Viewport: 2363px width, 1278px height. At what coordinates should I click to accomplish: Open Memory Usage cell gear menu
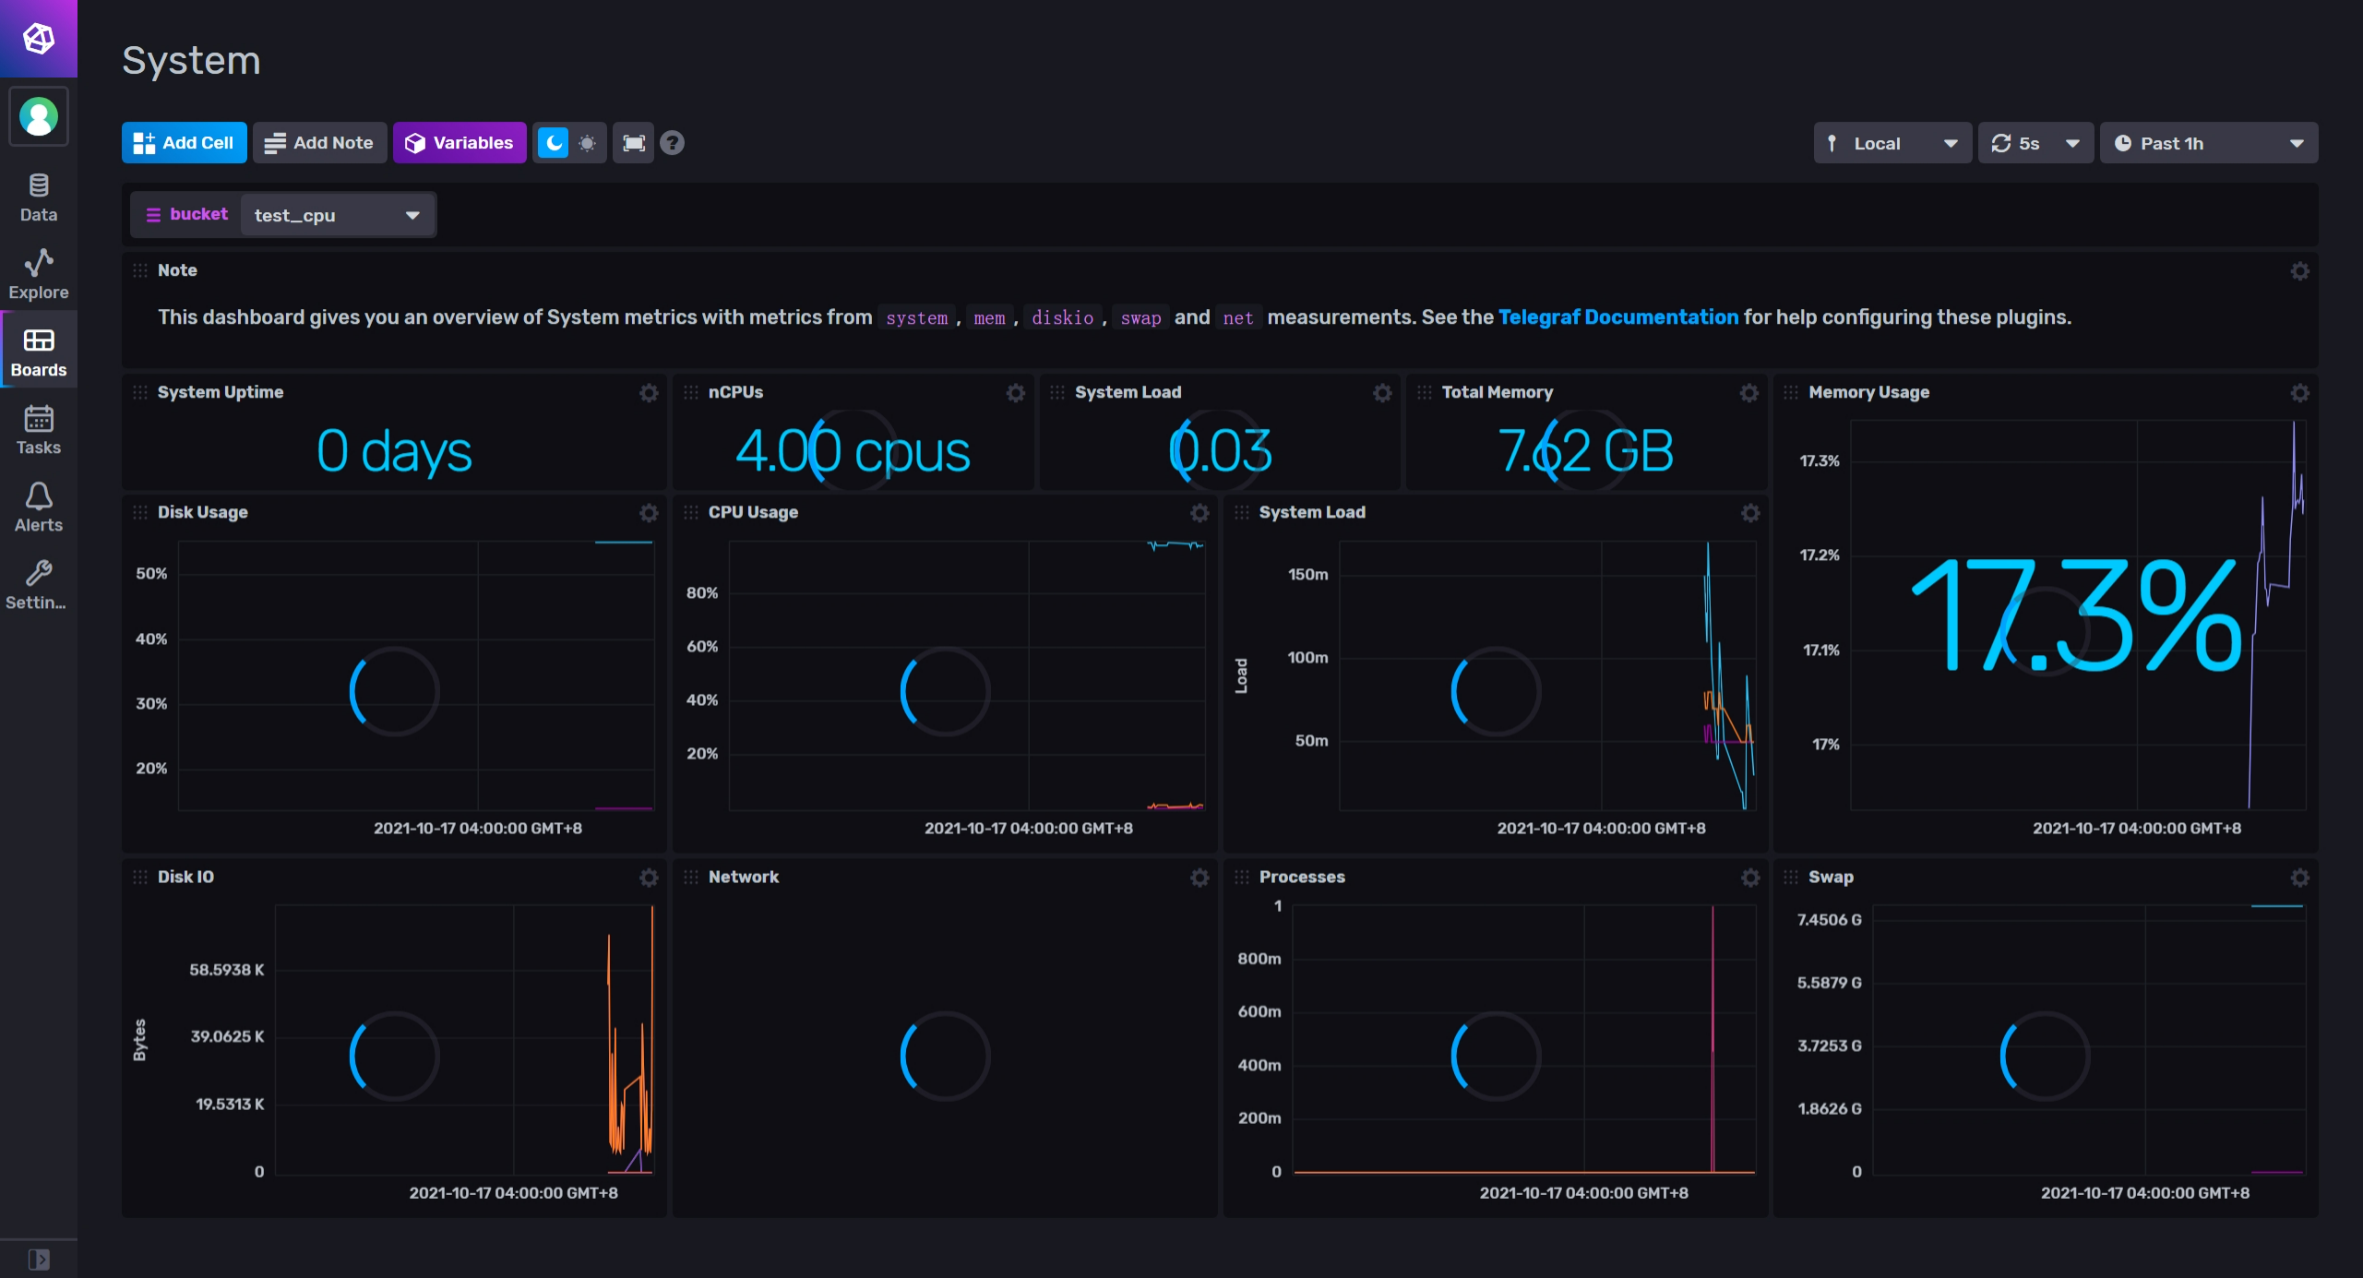tap(2300, 393)
